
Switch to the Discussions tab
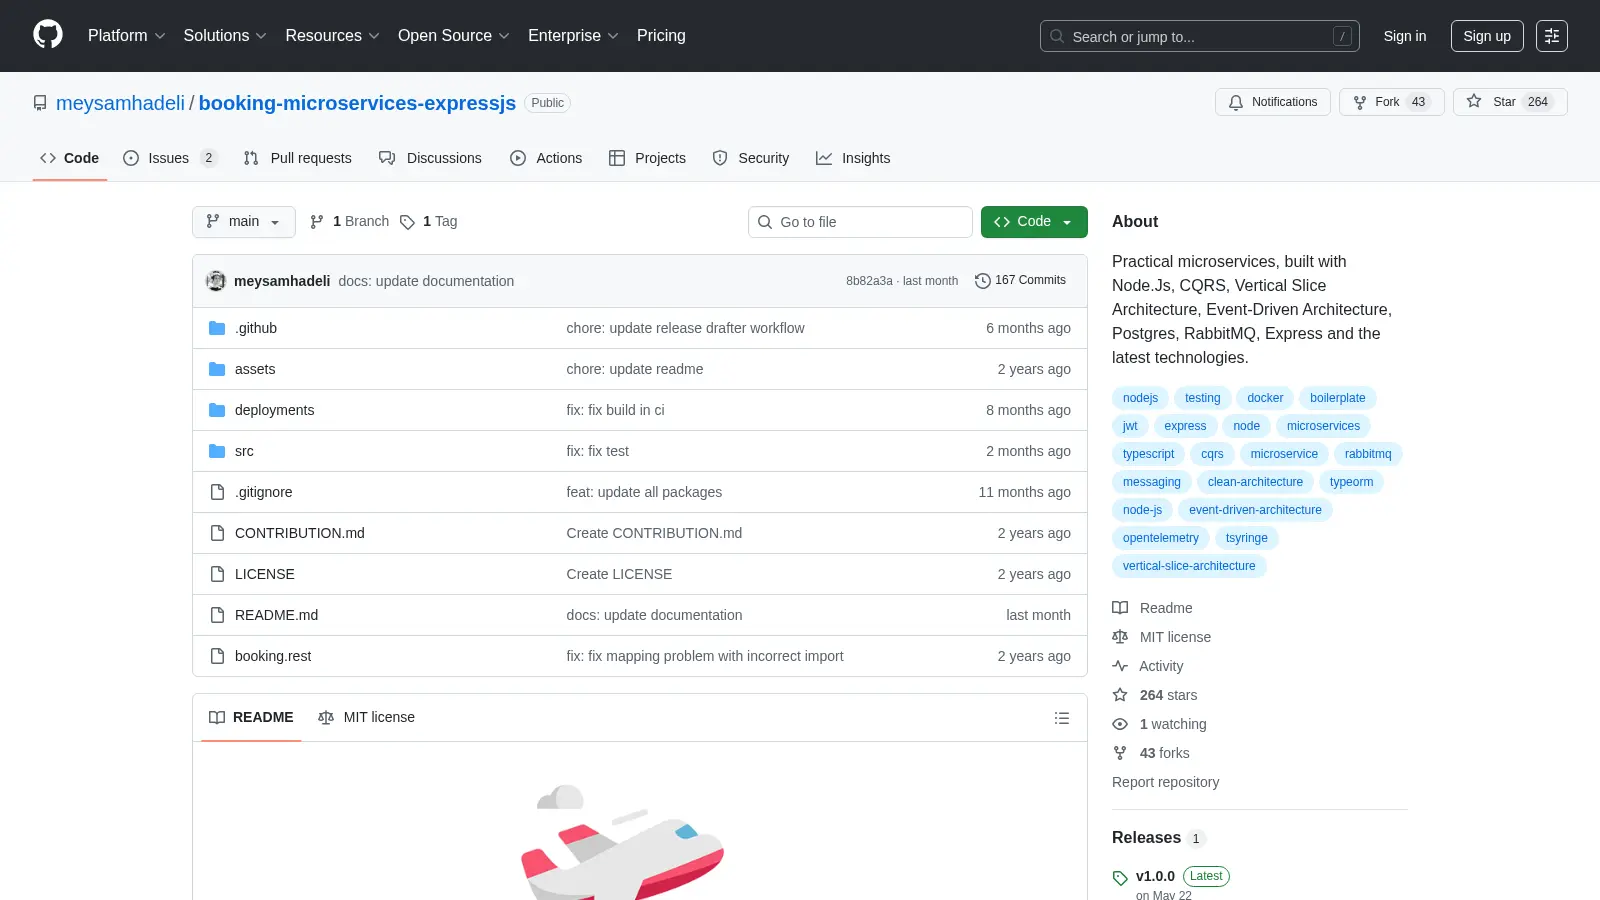pyautogui.click(x=430, y=158)
